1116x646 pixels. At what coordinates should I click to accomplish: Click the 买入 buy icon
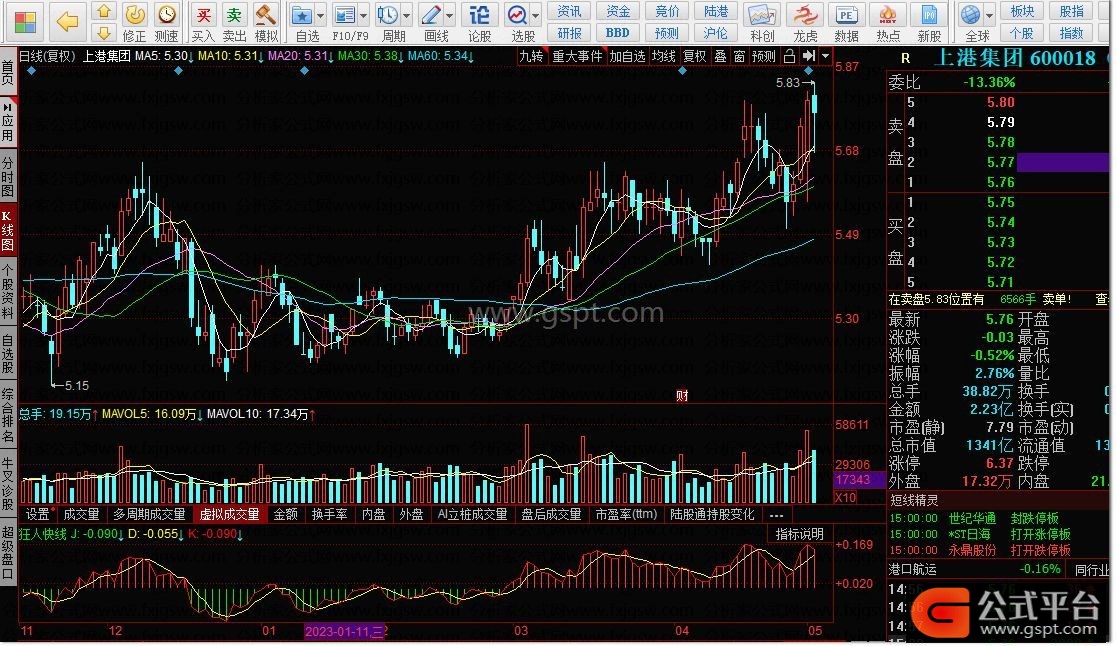[x=204, y=22]
